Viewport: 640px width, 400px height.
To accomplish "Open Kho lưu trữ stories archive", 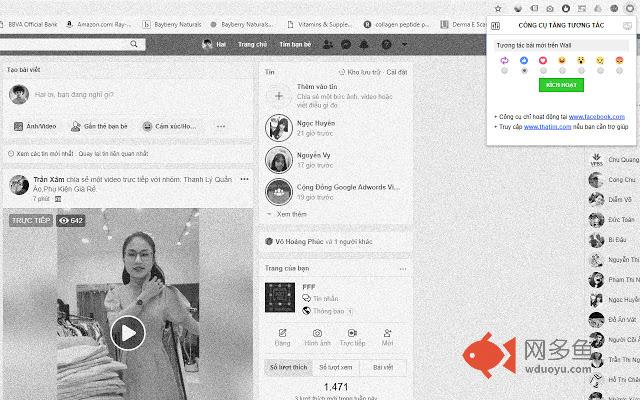I will tap(360, 72).
